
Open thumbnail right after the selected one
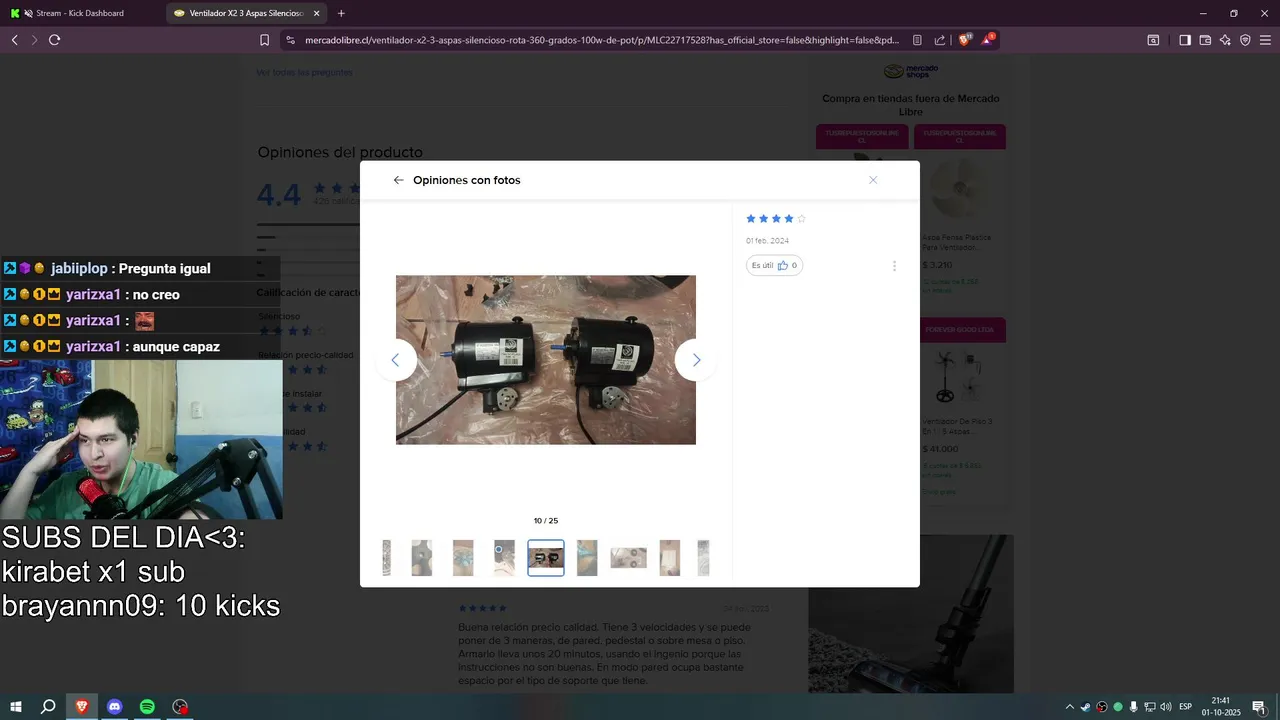(587, 558)
